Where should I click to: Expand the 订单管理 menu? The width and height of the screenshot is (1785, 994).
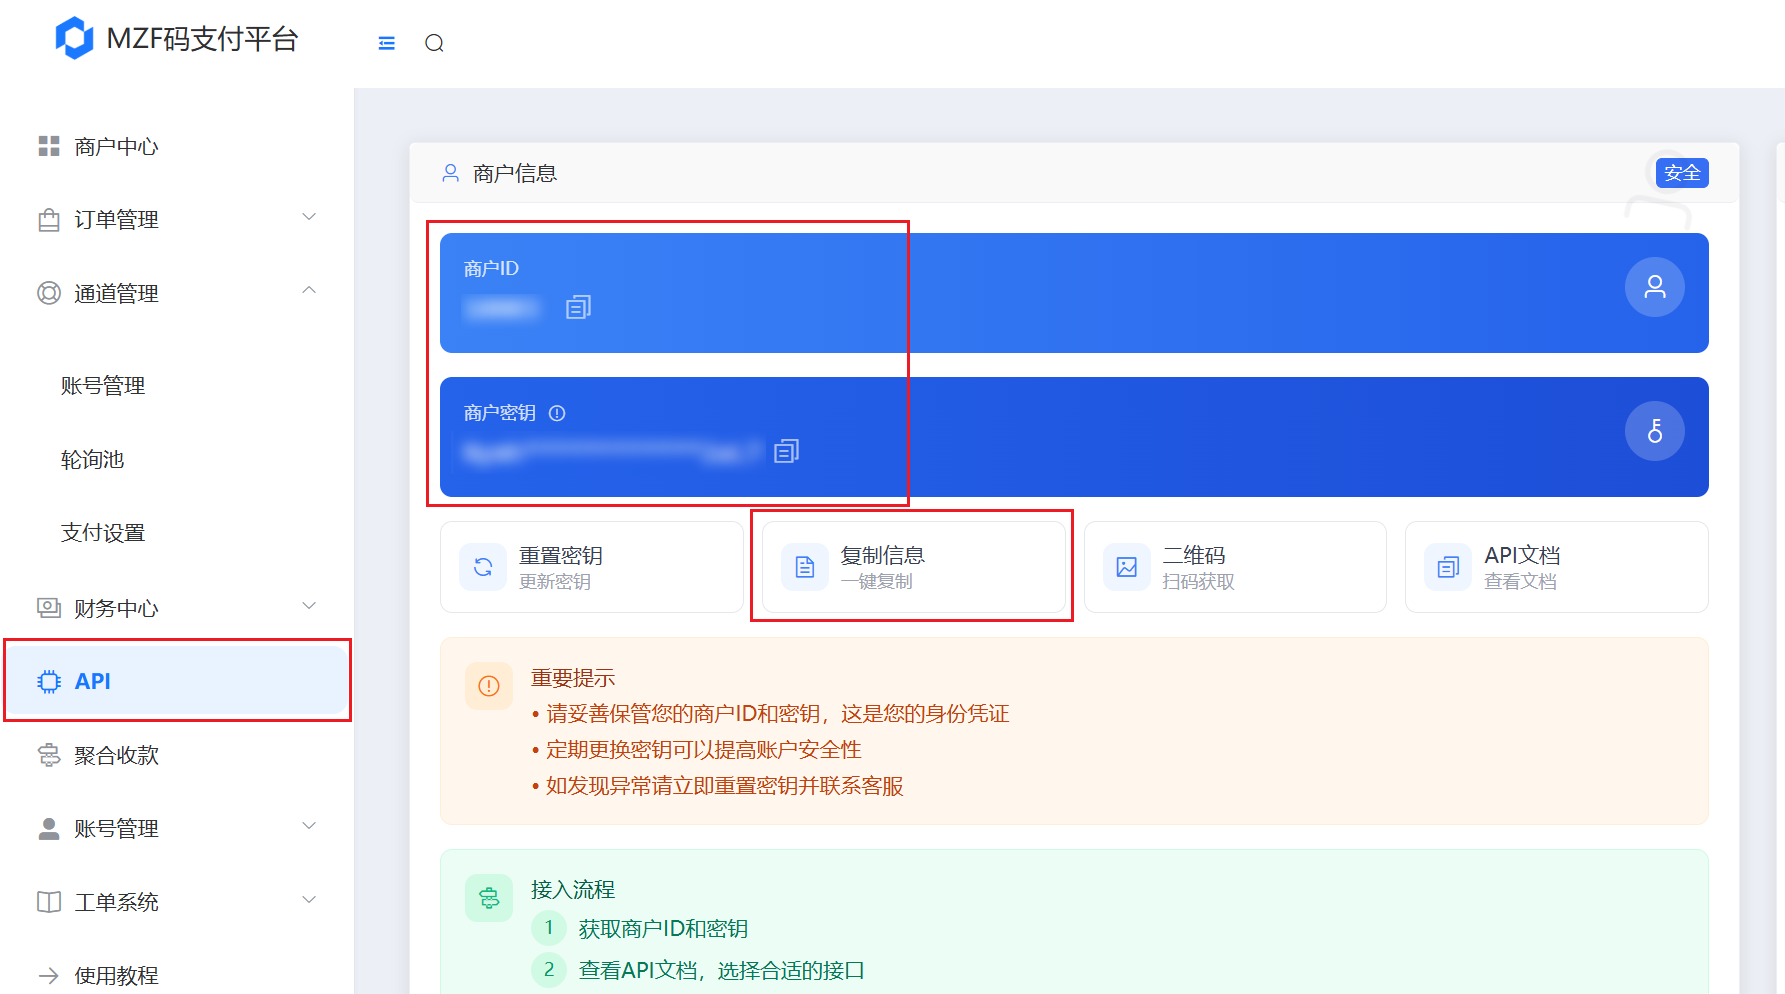(x=178, y=219)
